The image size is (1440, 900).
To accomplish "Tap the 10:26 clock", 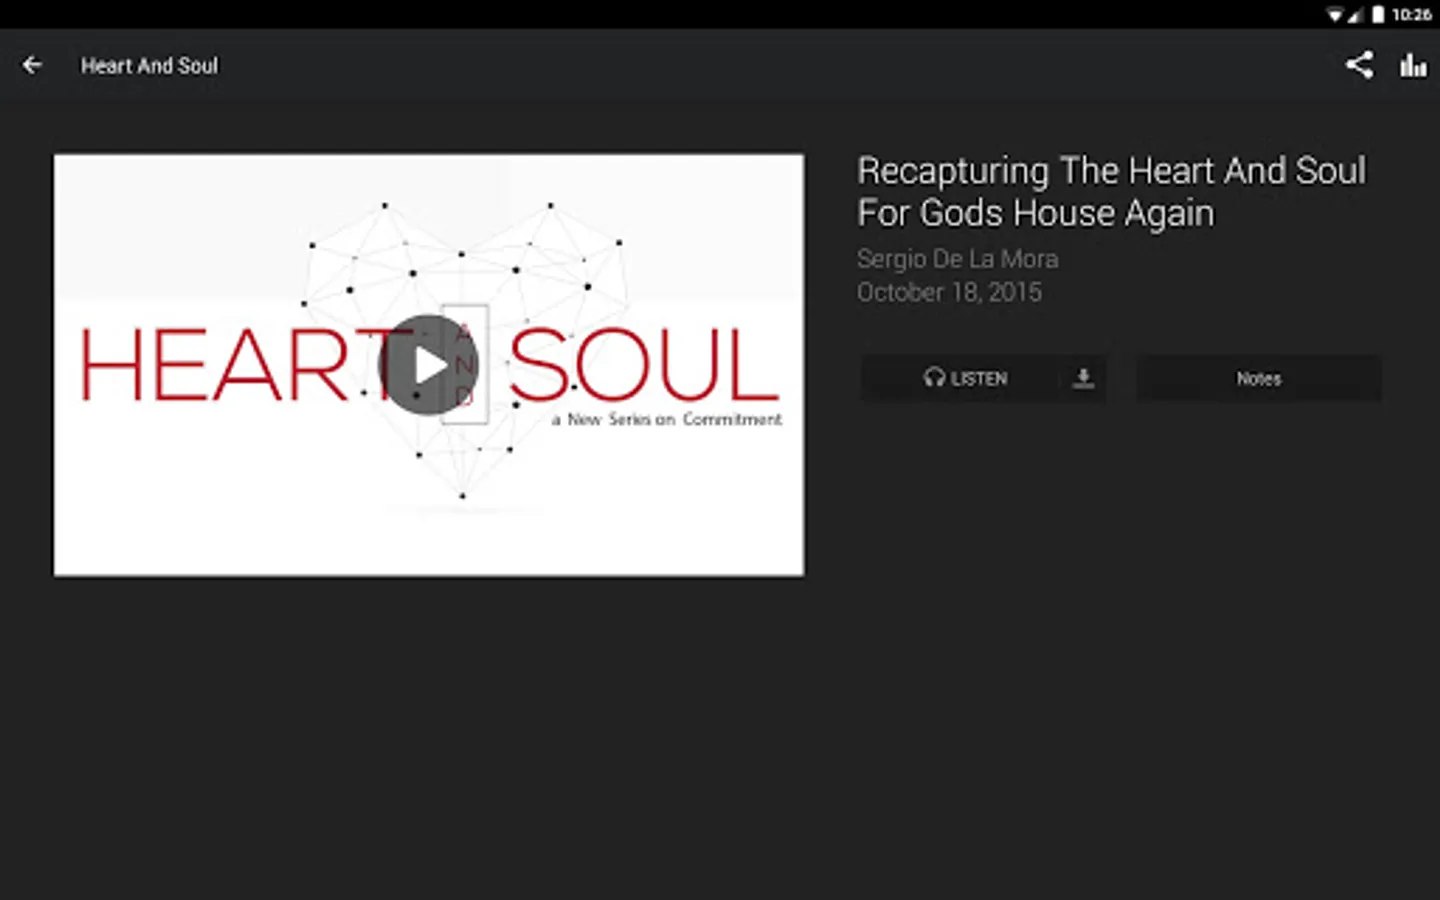I will coord(1411,14).
